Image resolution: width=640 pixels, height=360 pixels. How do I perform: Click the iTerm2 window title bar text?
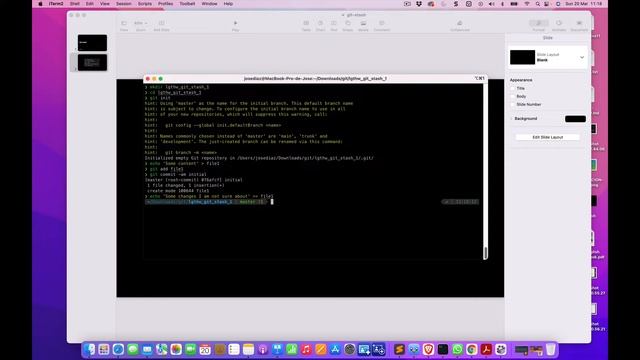[315, 78]
